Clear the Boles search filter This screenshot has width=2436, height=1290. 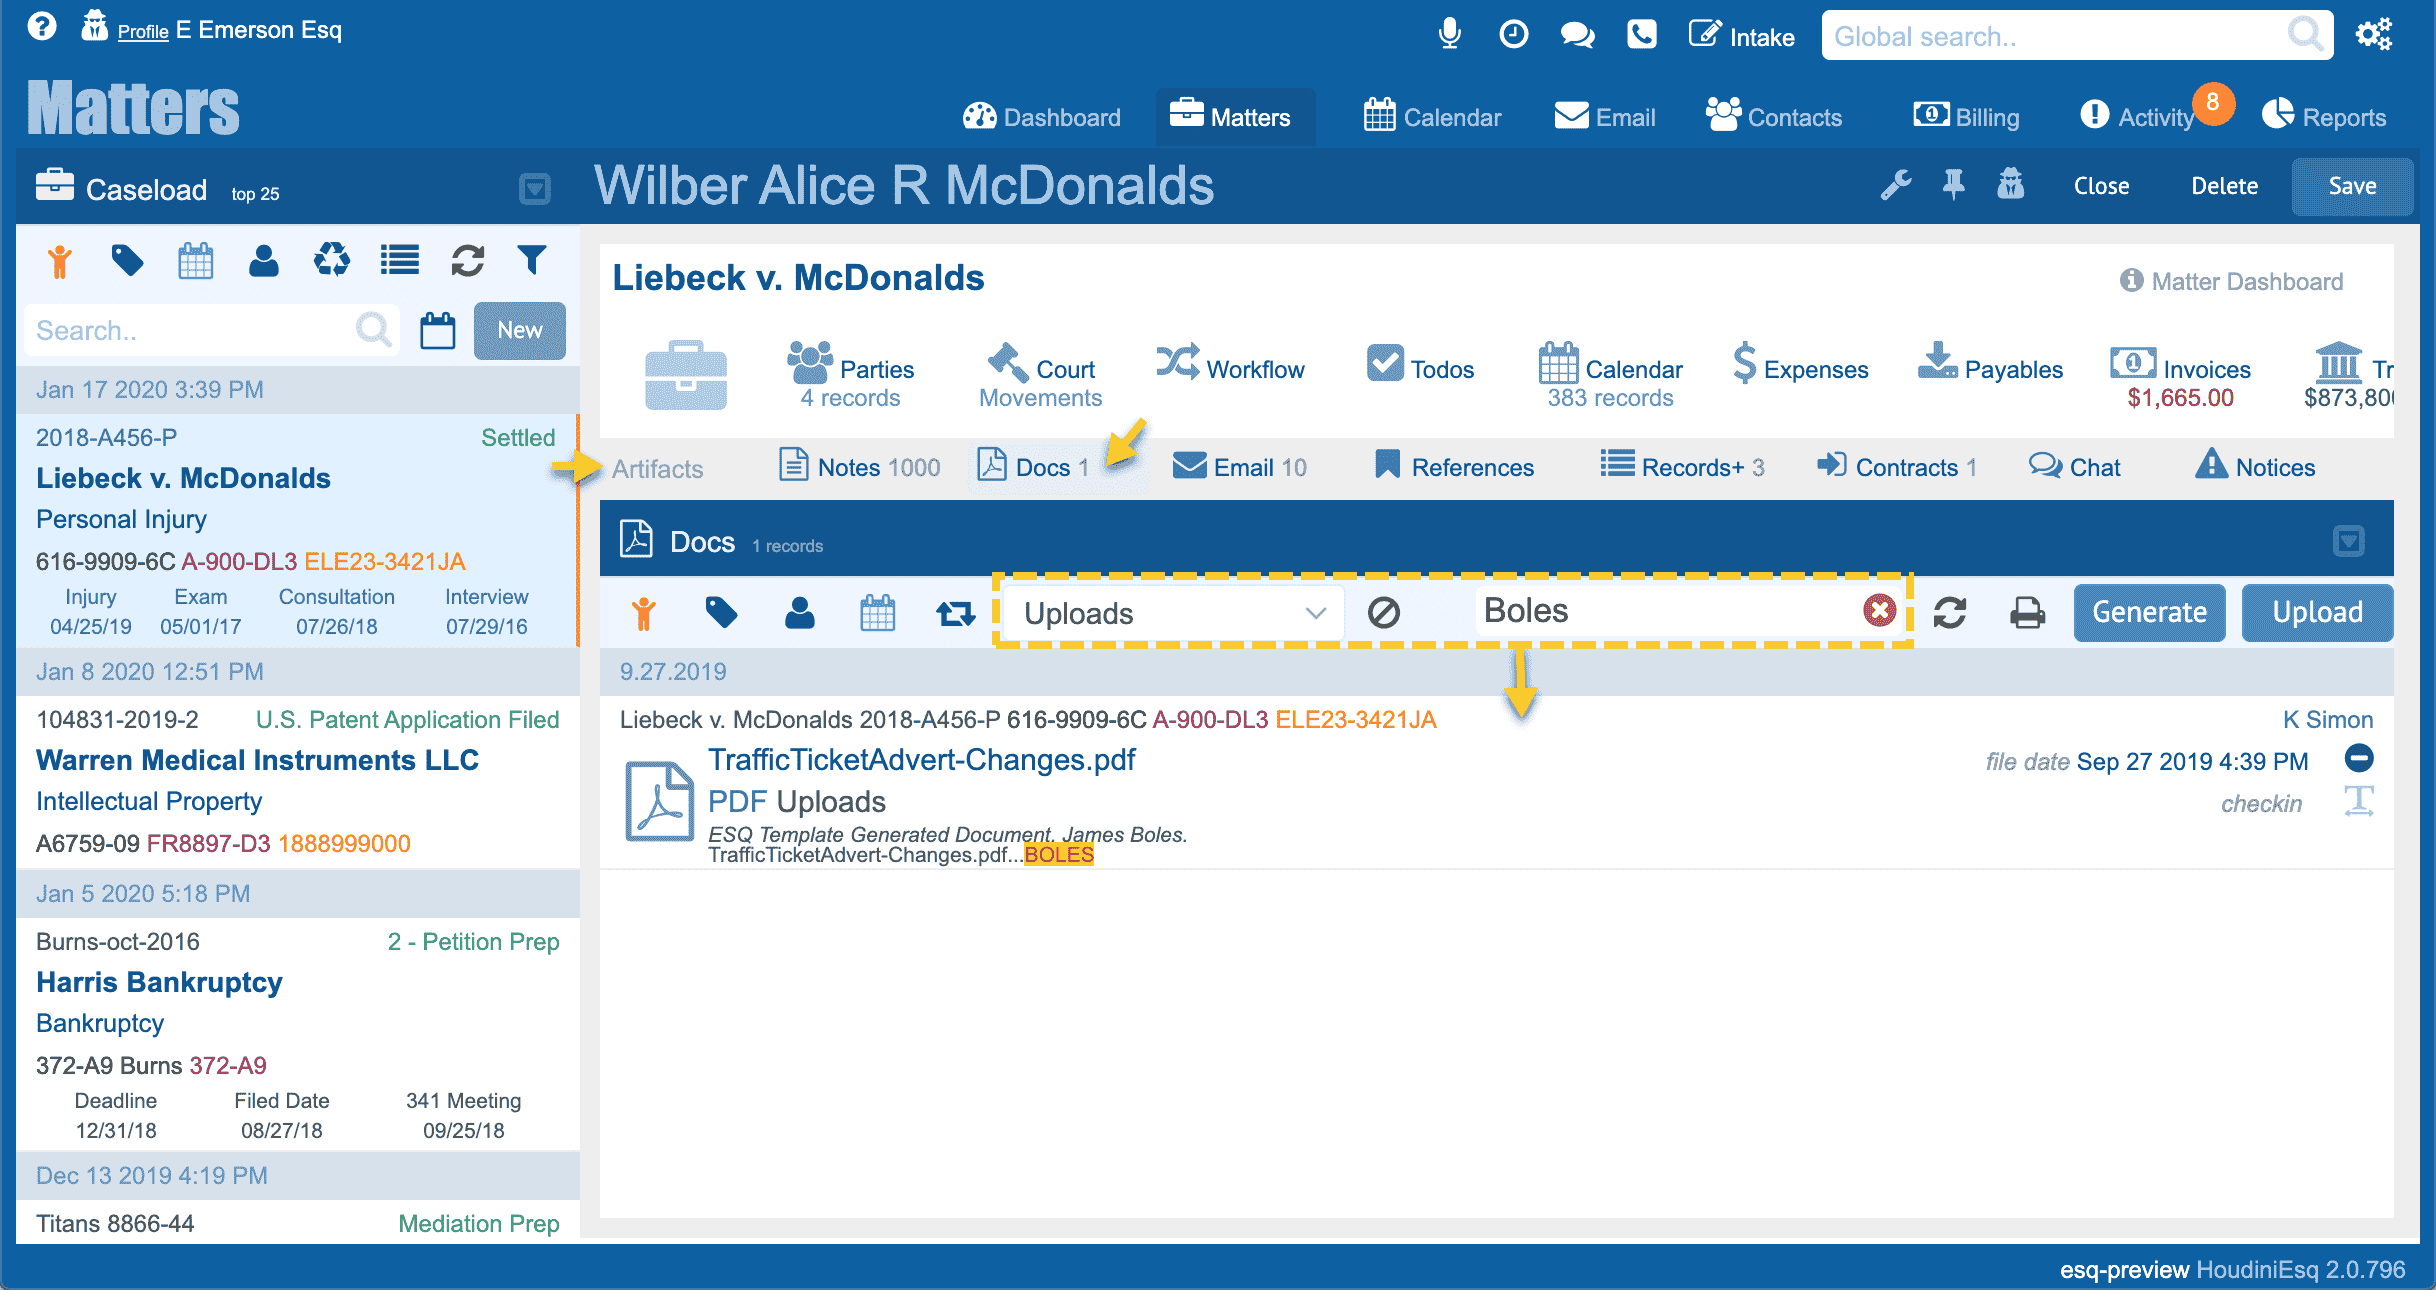[x=1879, y=610]
